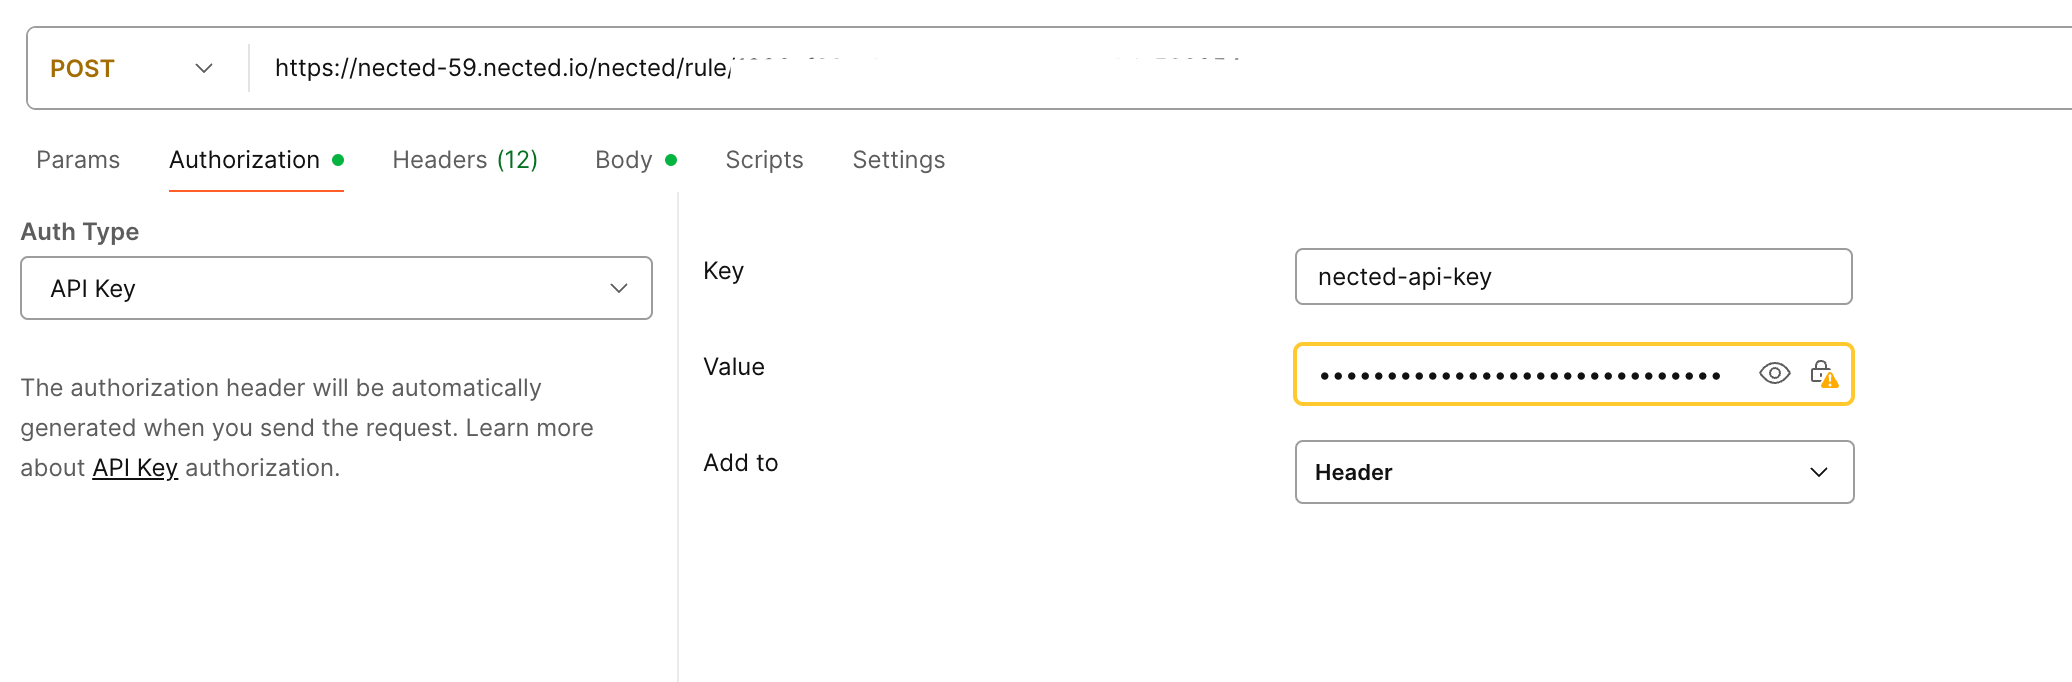Click the Key row label

coord(723,271)
